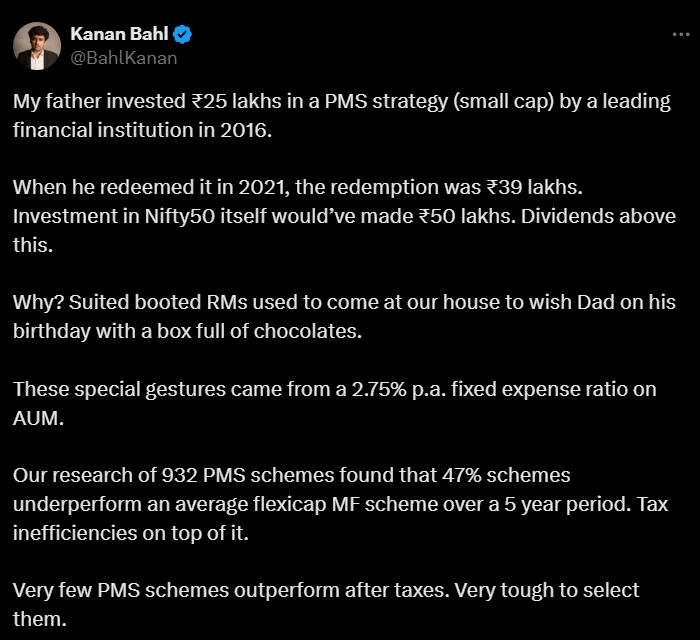
Task: Click the word "AUM." in the tweet
Action: tap(38, 418)
